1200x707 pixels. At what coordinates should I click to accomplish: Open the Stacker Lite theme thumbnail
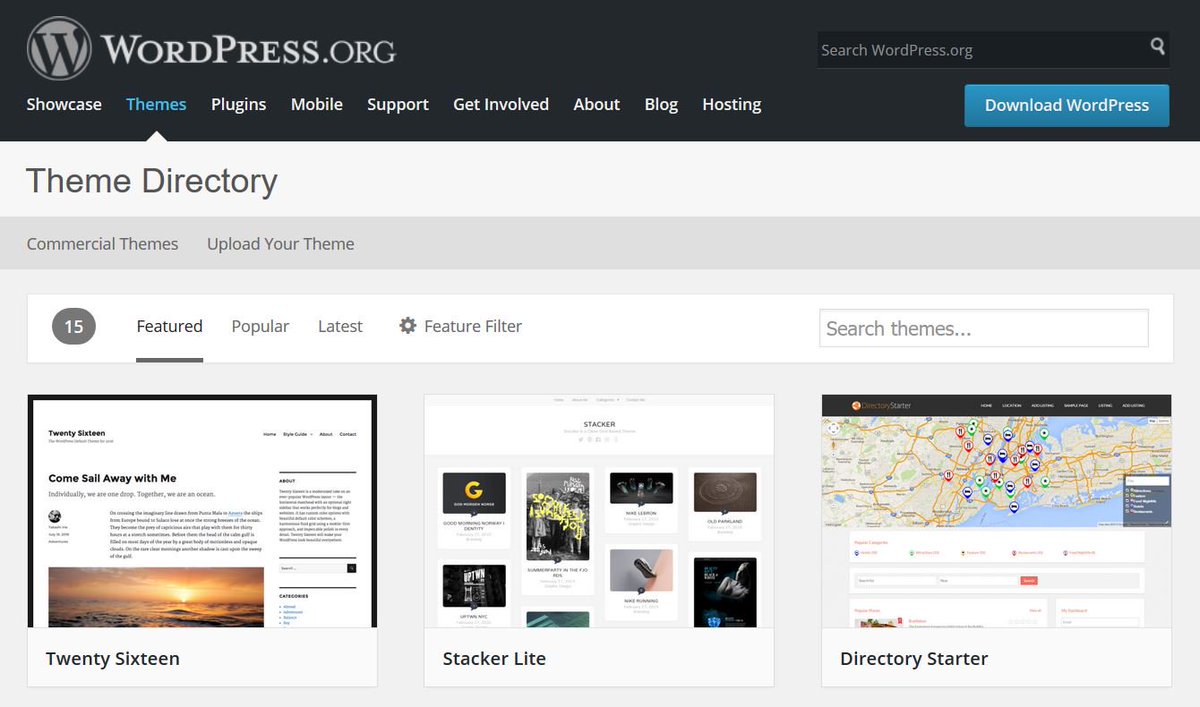click(x=599, y=511)
